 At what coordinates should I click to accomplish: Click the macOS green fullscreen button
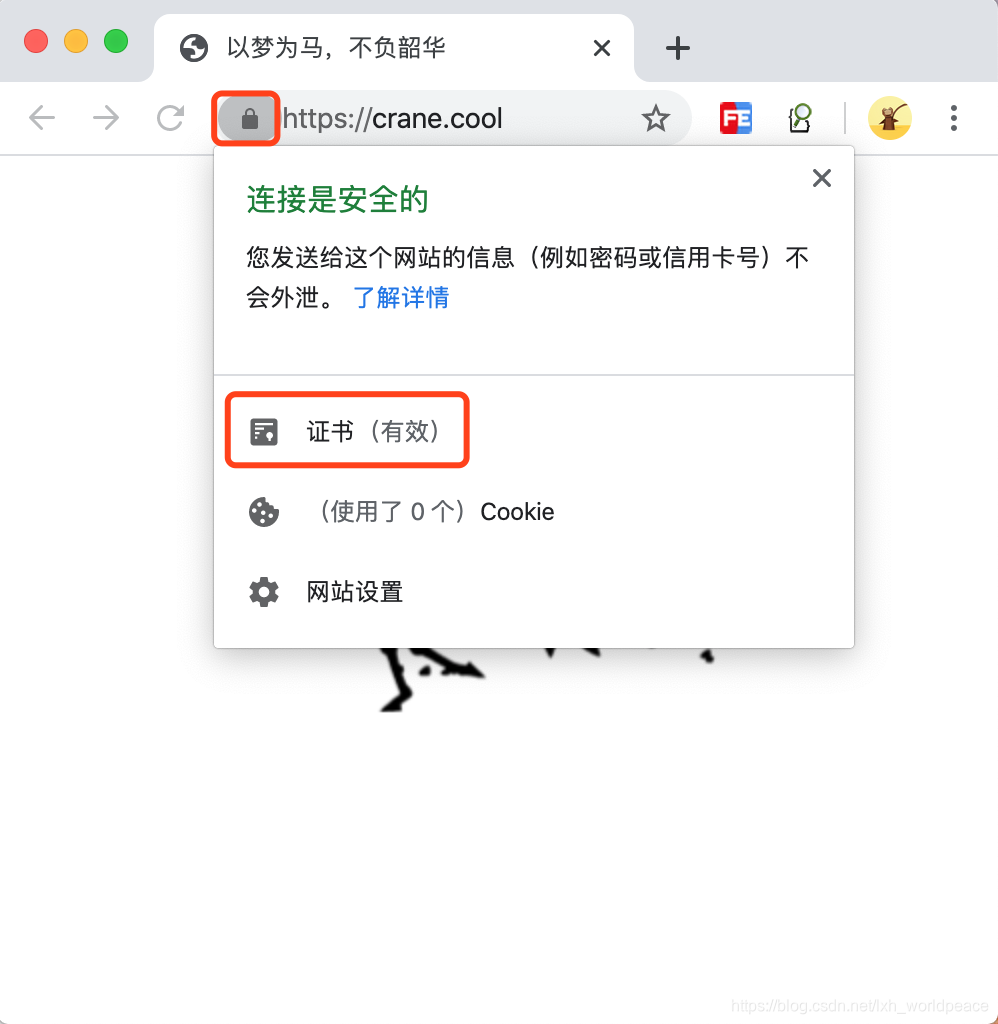[116, 41]
